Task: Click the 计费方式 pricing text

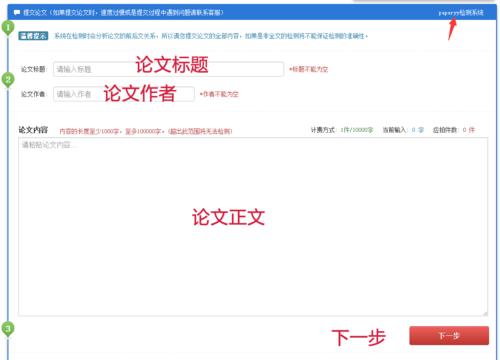Action: click(342, 130)
